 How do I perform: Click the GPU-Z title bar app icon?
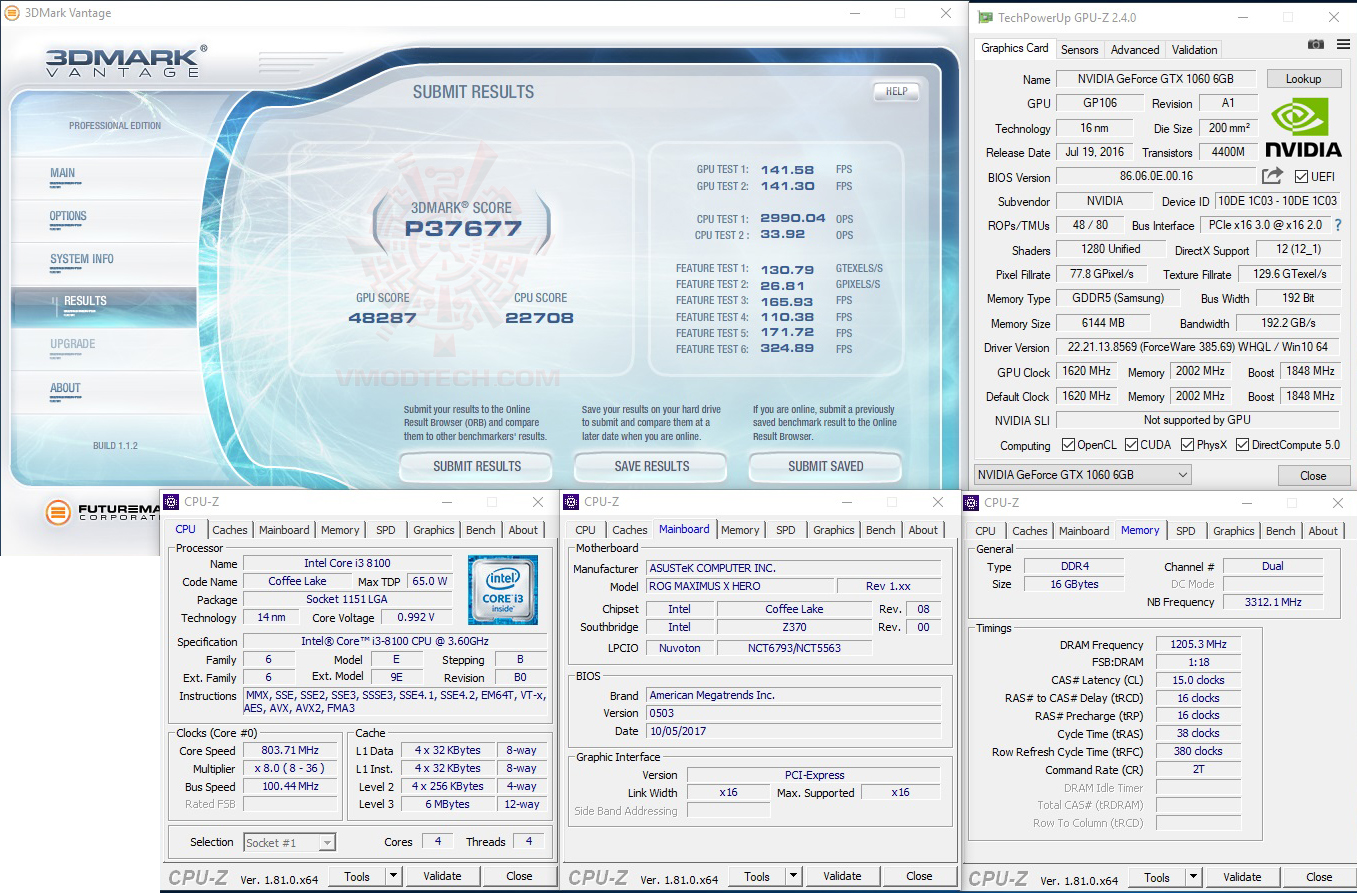pos(986,17)
